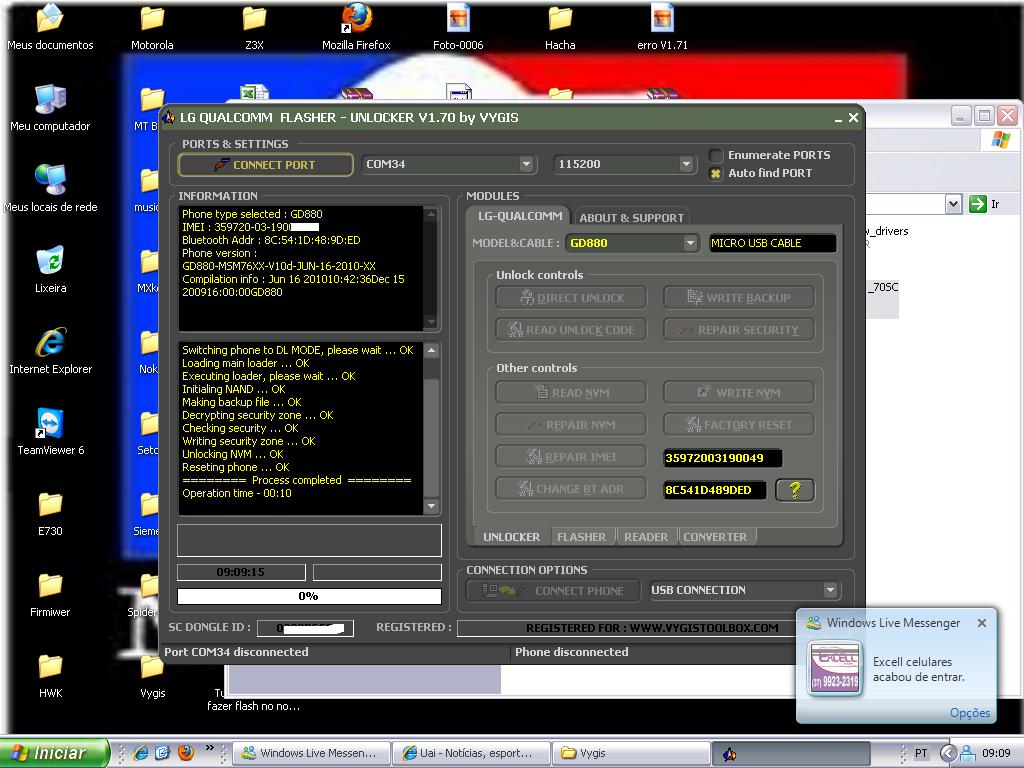Launch Mozilla Firefox desktop shortcut
Image resolution: width=1024 pixels, height=768 pixels.
coord(356,27)
